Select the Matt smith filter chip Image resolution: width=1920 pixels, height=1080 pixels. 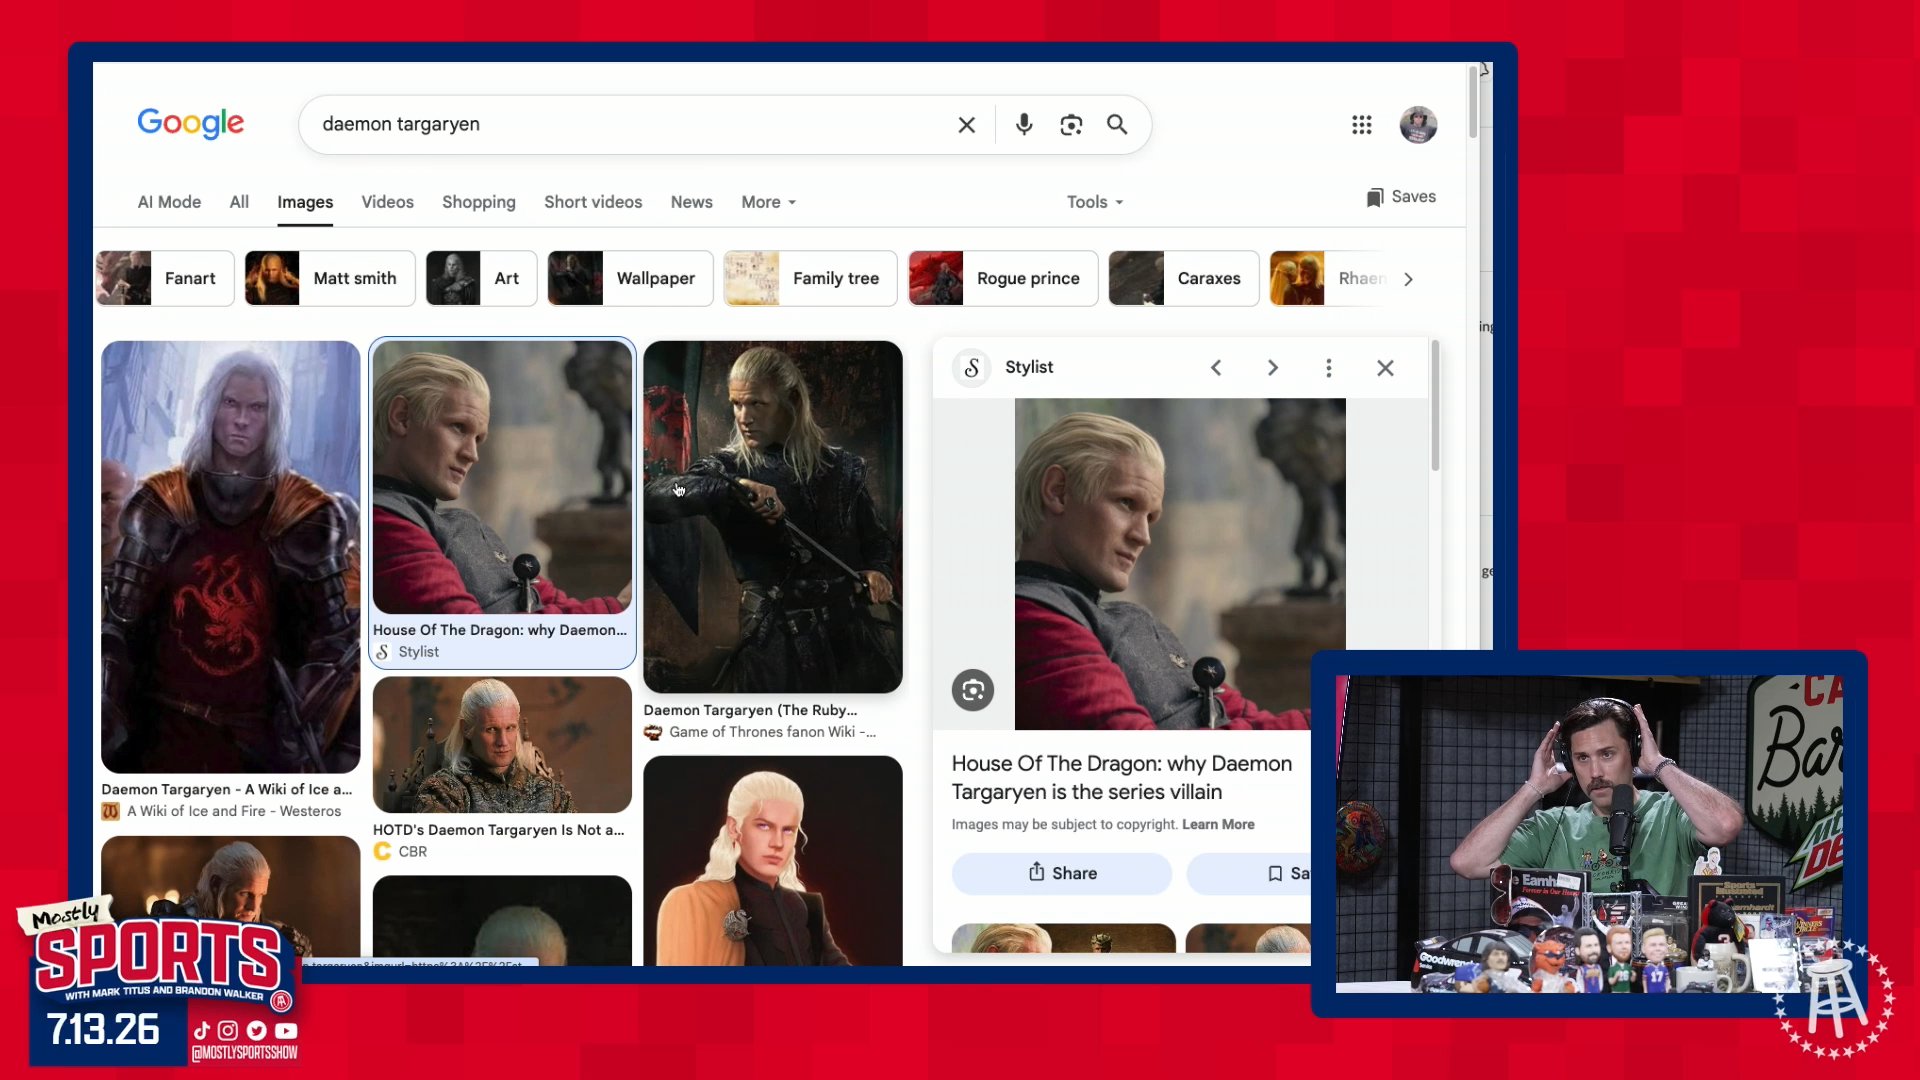pyautogui.click(x=330, y=278)
